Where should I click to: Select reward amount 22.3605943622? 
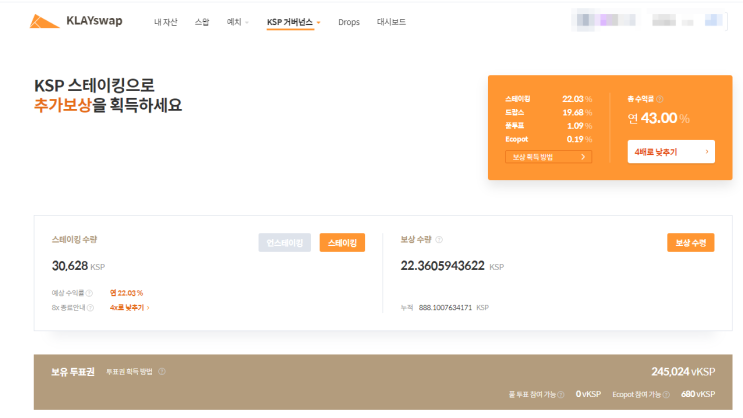tap(443, 266)
